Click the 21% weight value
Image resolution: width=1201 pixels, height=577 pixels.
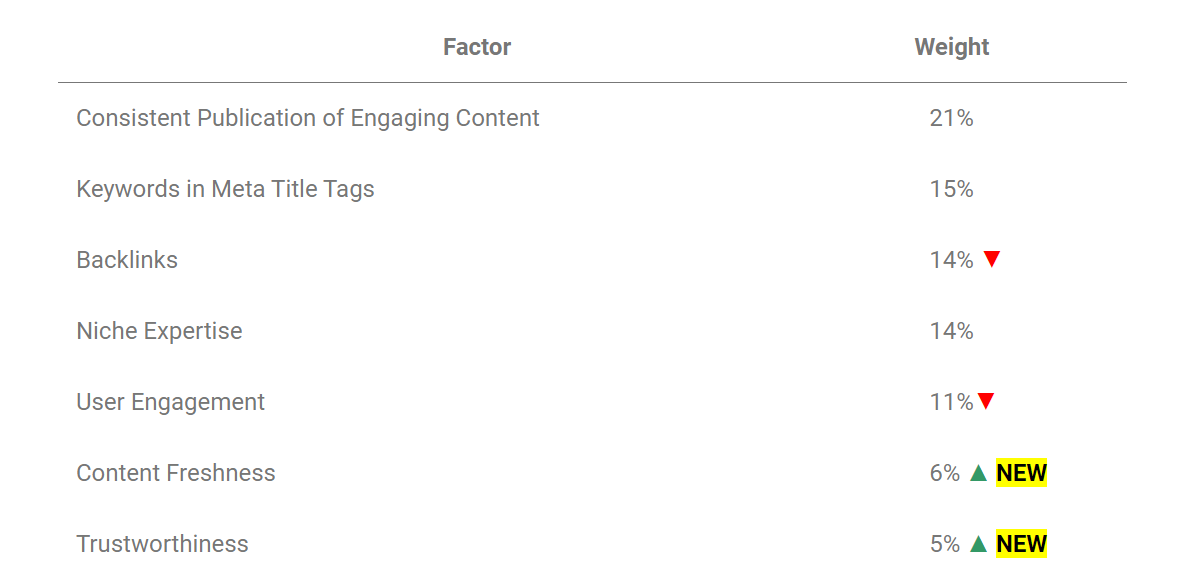pos(951,118)
